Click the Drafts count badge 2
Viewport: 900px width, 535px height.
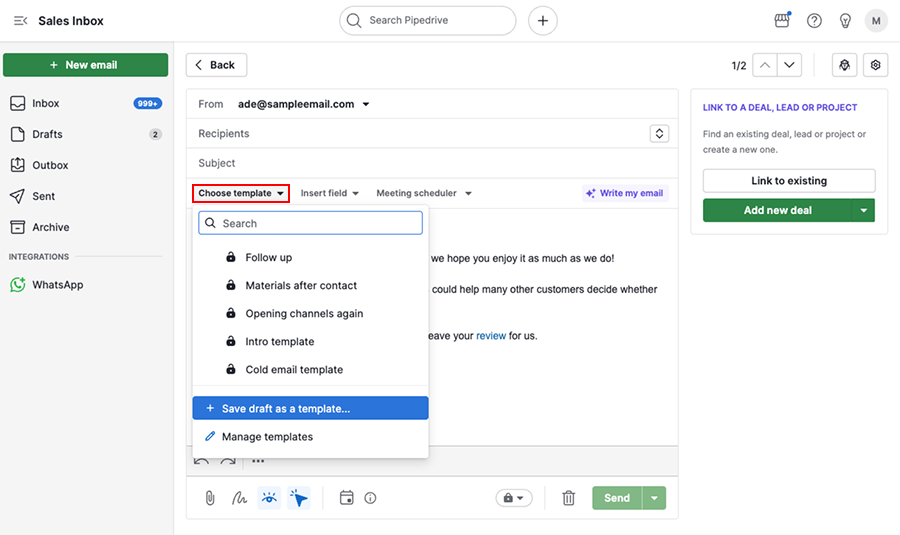[155, 134]
